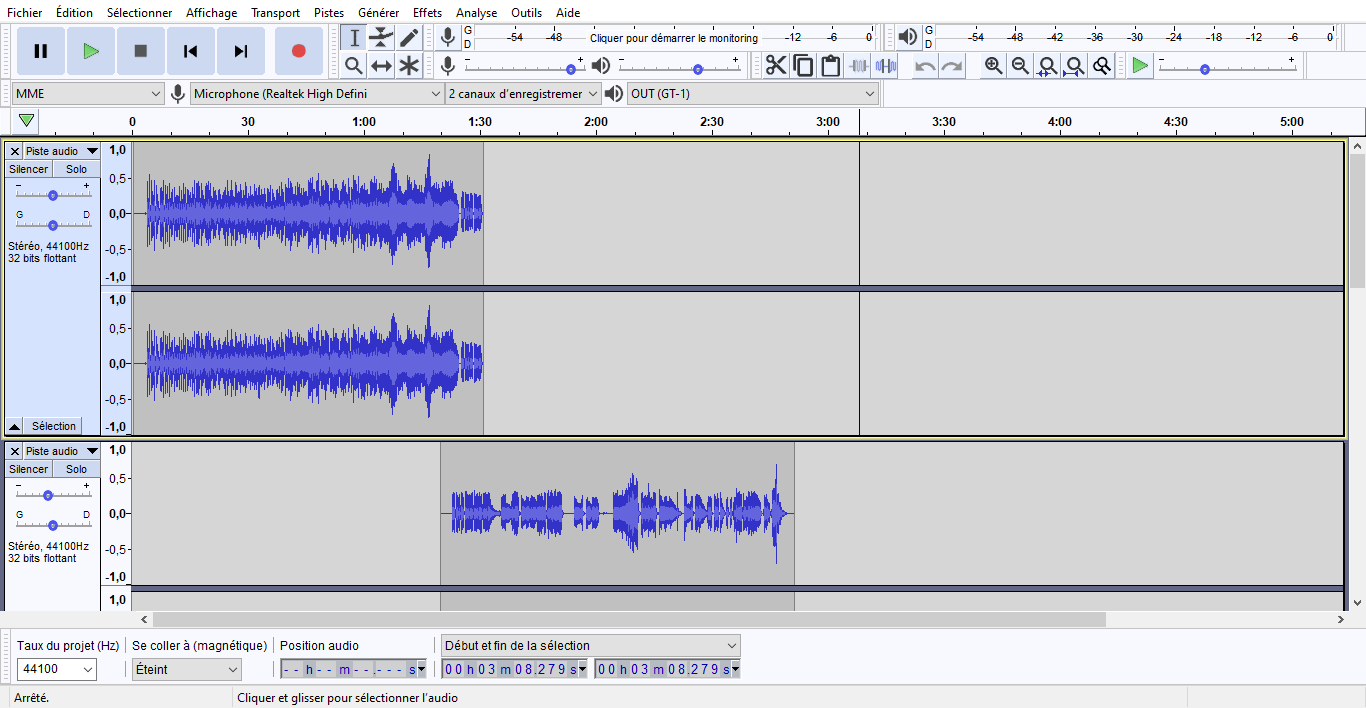Open the Microphone recording device dropdown

coord(317,94)
